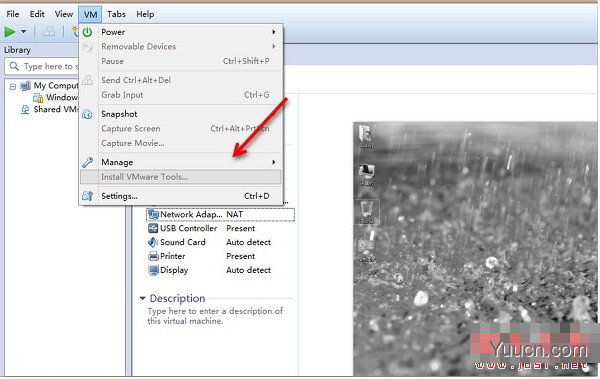Expand the Manage submenu arrow

pyautogui.click(x=274, y=162)
